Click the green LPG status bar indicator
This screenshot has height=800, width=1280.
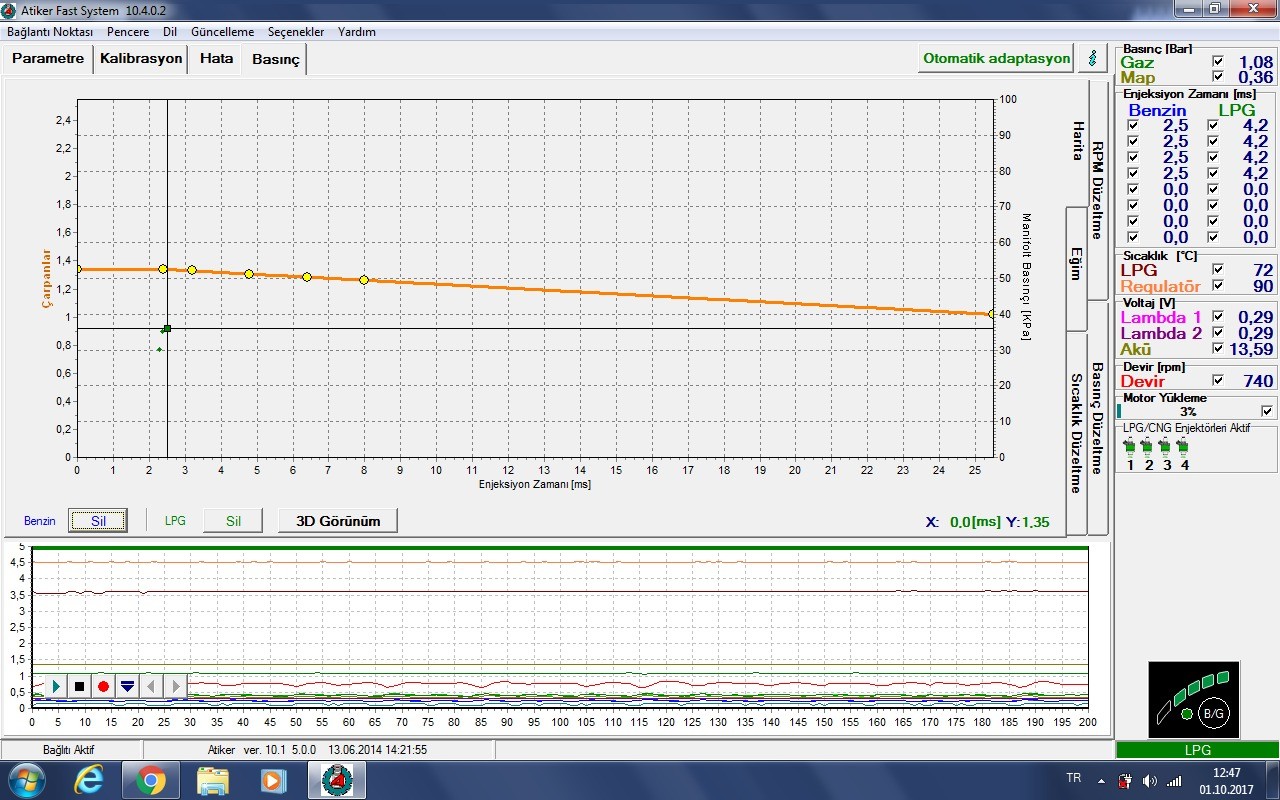1197,749
